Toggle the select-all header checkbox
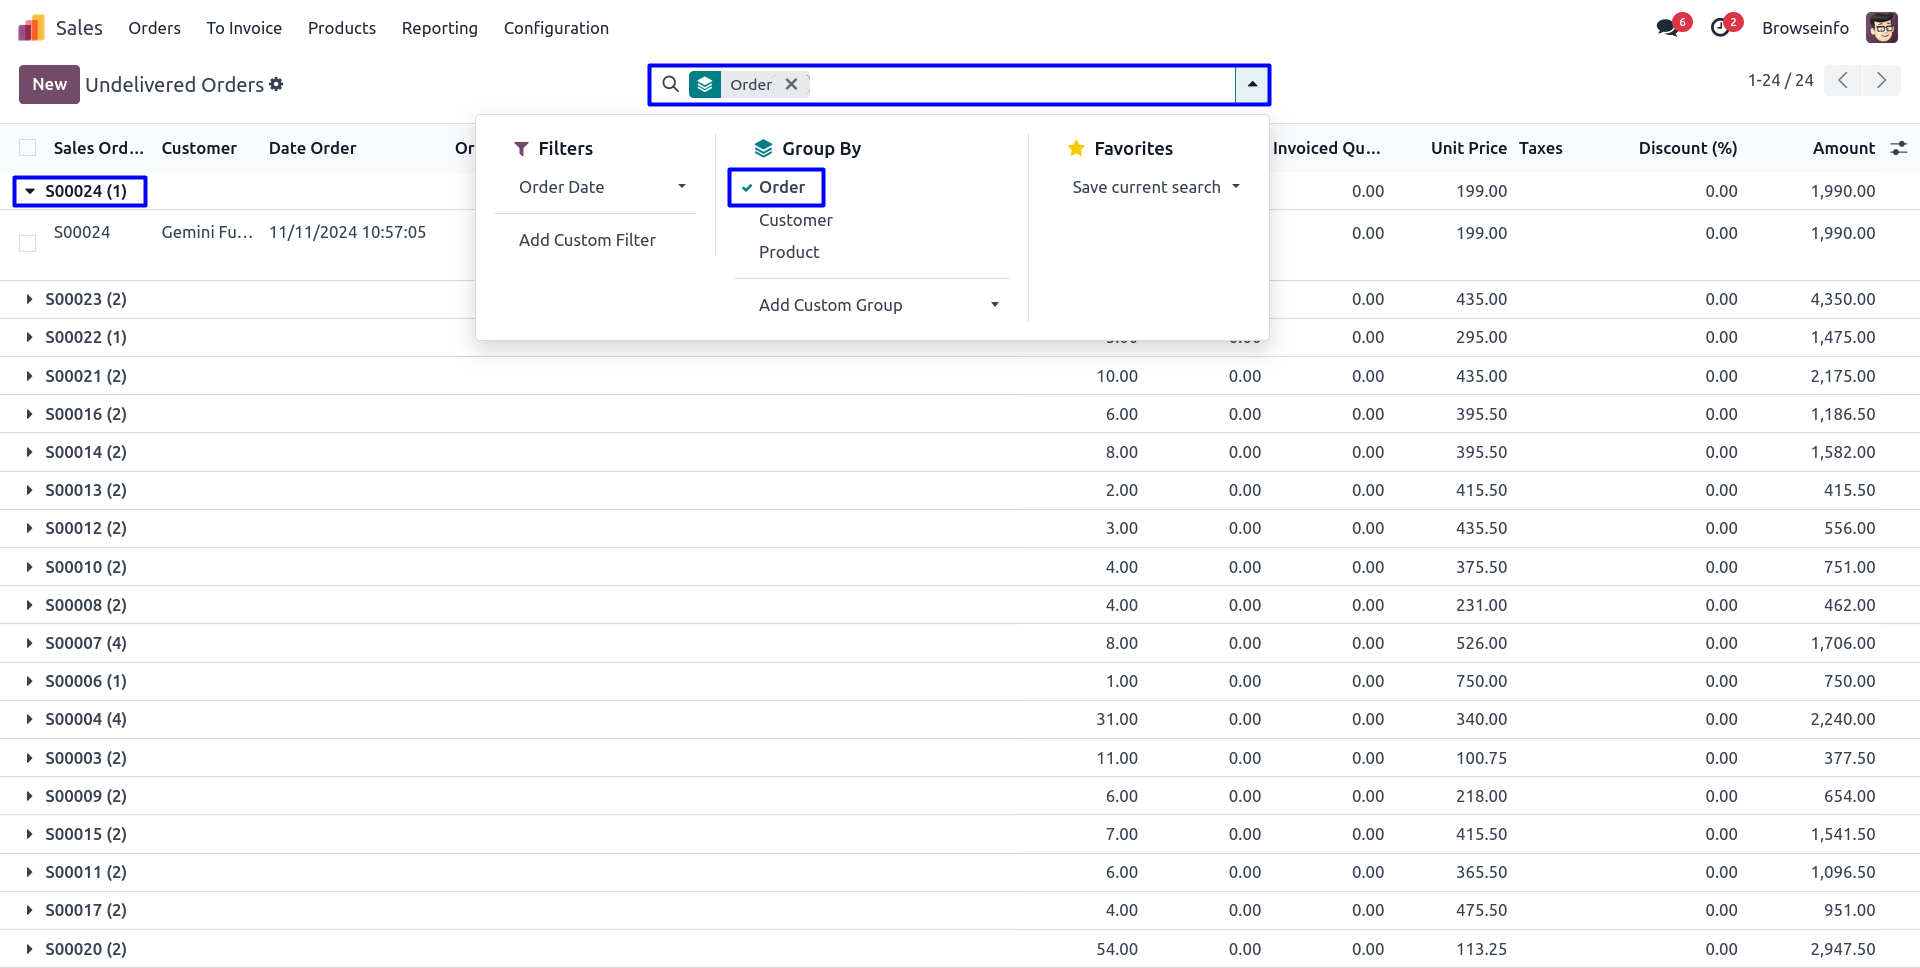The width and height of the screenshot is (1920, 968). 28,148
